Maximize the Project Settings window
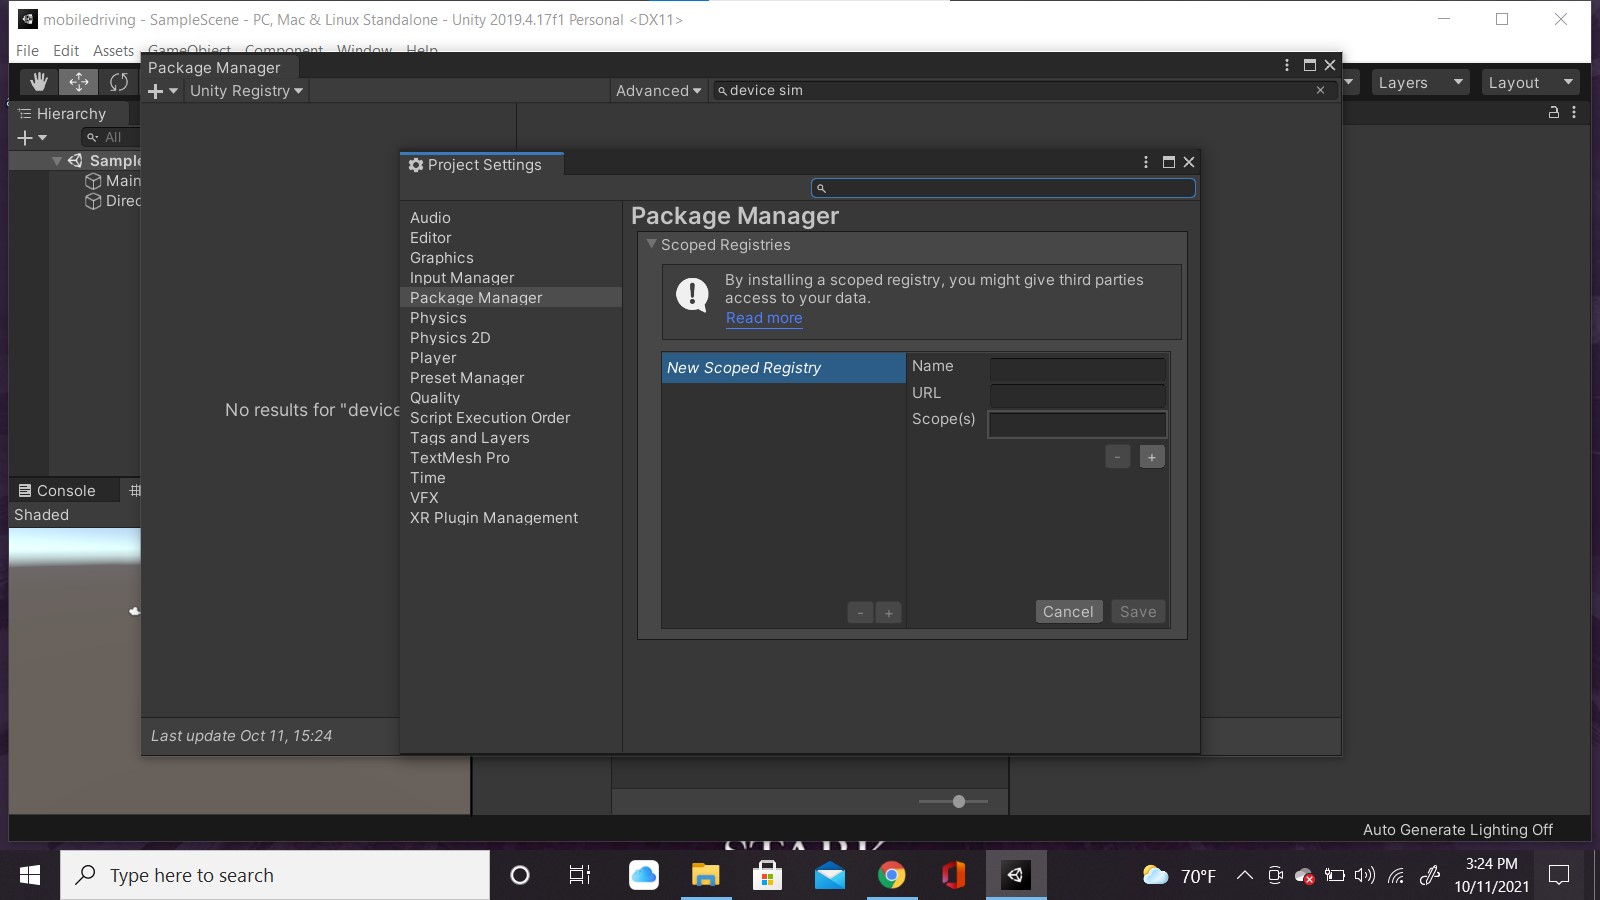Image resolution: width=1600 pixels, height=900 pixels. [x=1168, y=162]
